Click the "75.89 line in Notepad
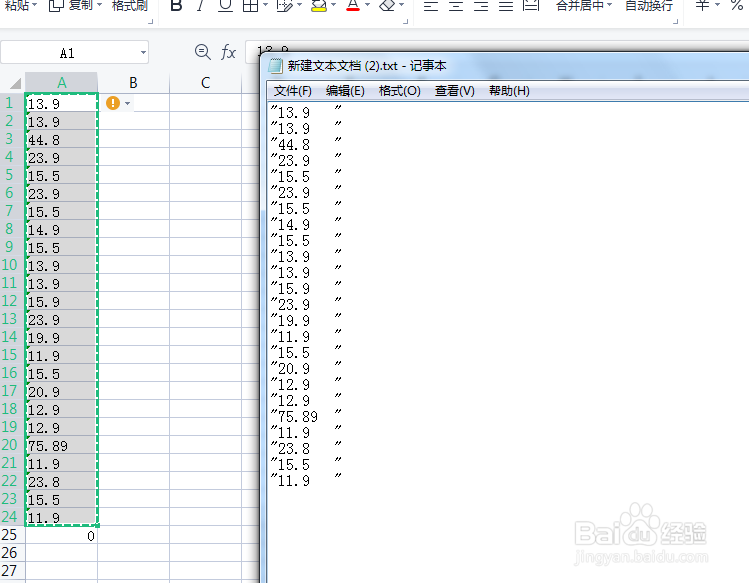Screen dimensions: 749x583 point(306,416)
